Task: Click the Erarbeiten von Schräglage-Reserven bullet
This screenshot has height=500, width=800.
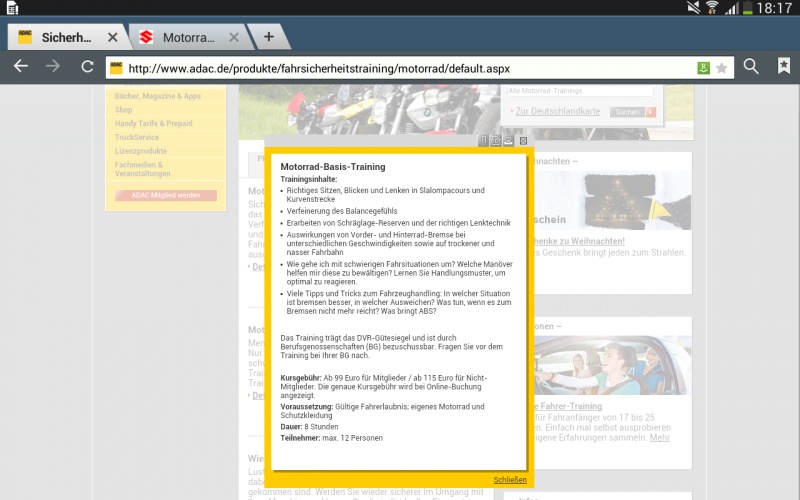Action: (398, 223)
